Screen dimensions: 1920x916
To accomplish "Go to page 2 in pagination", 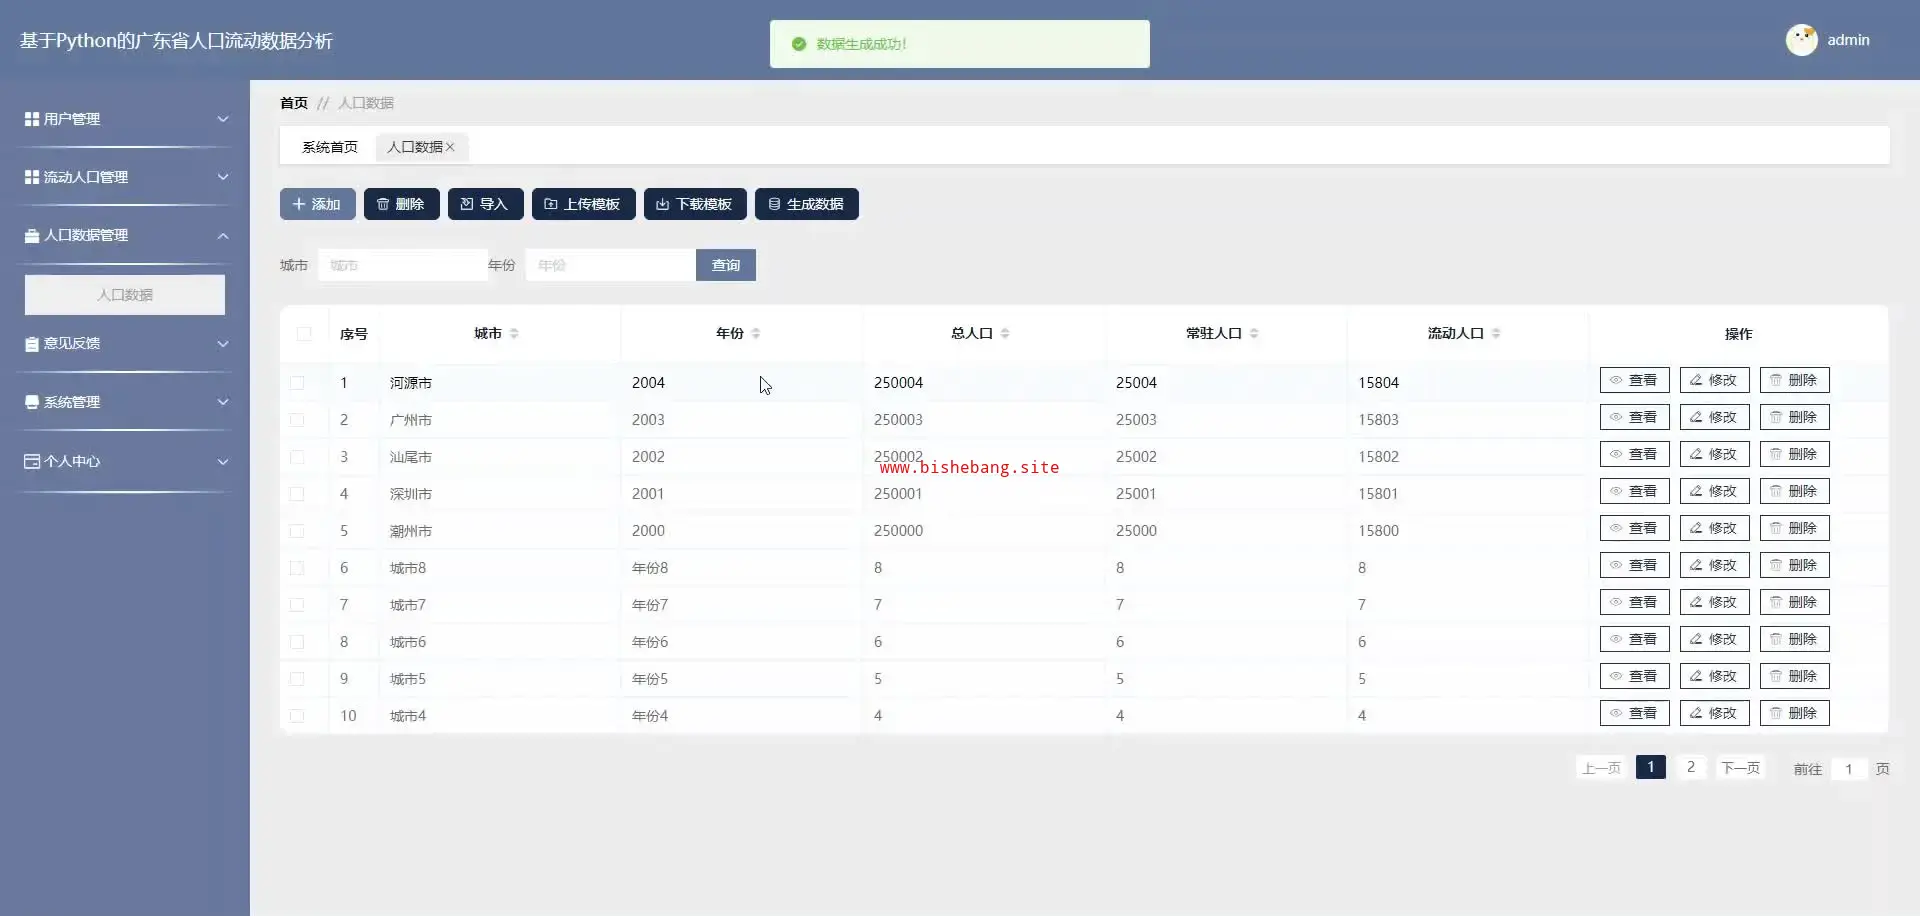I will 1690,767.
